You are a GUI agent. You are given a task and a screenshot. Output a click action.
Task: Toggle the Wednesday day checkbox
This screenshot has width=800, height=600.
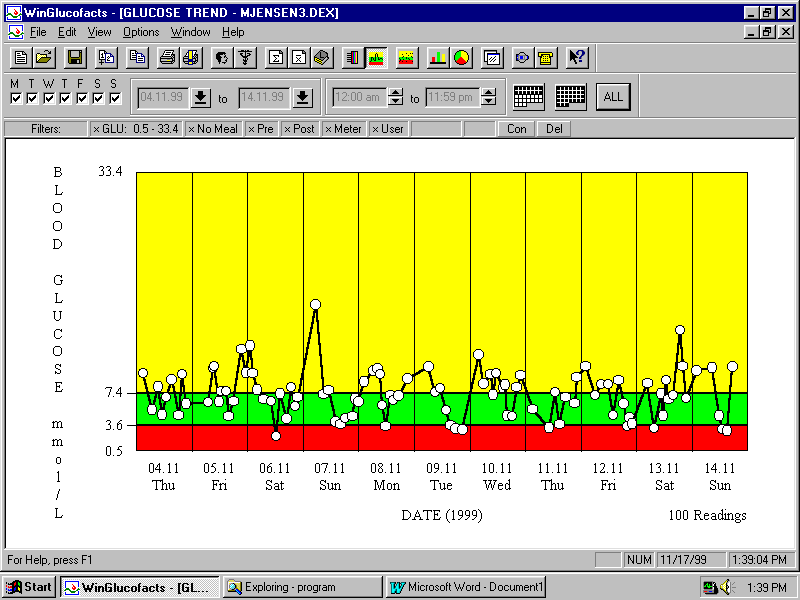pyautogui.click(x=48, y=98)
